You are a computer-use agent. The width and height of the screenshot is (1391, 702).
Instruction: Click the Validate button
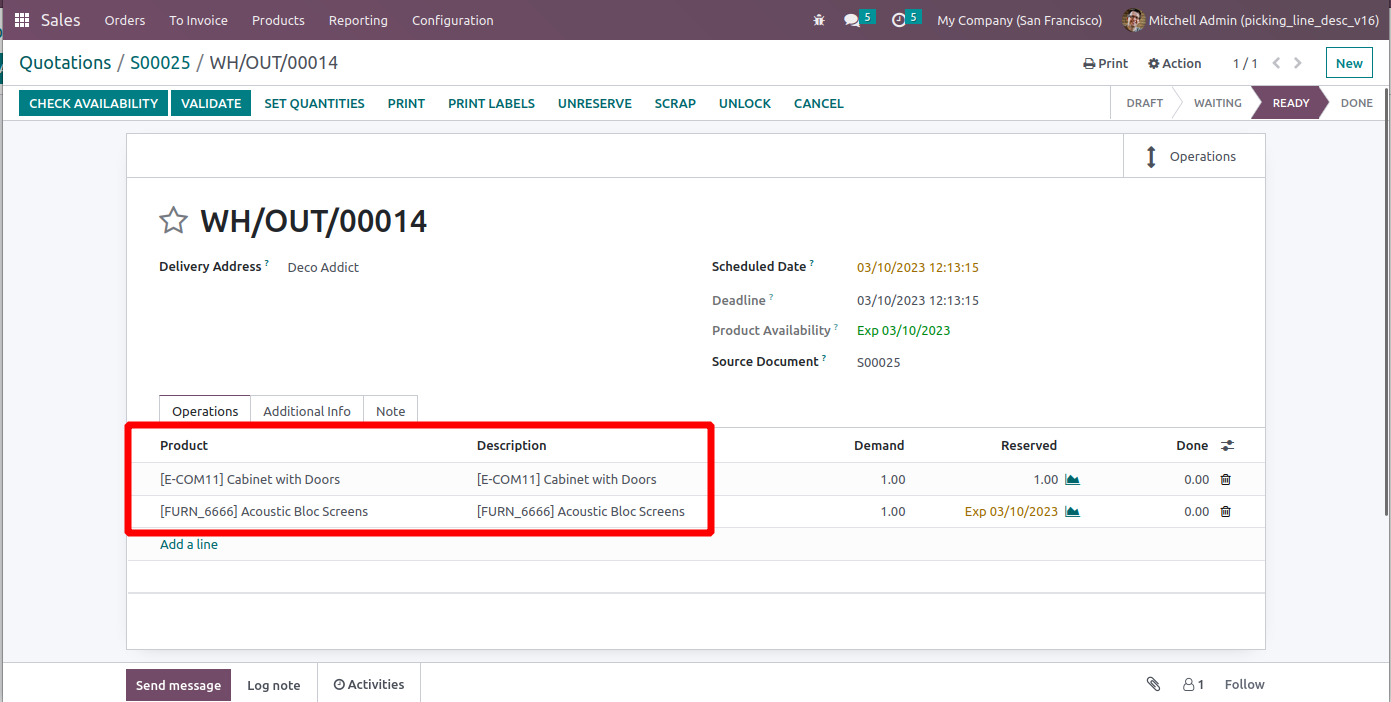211,103
